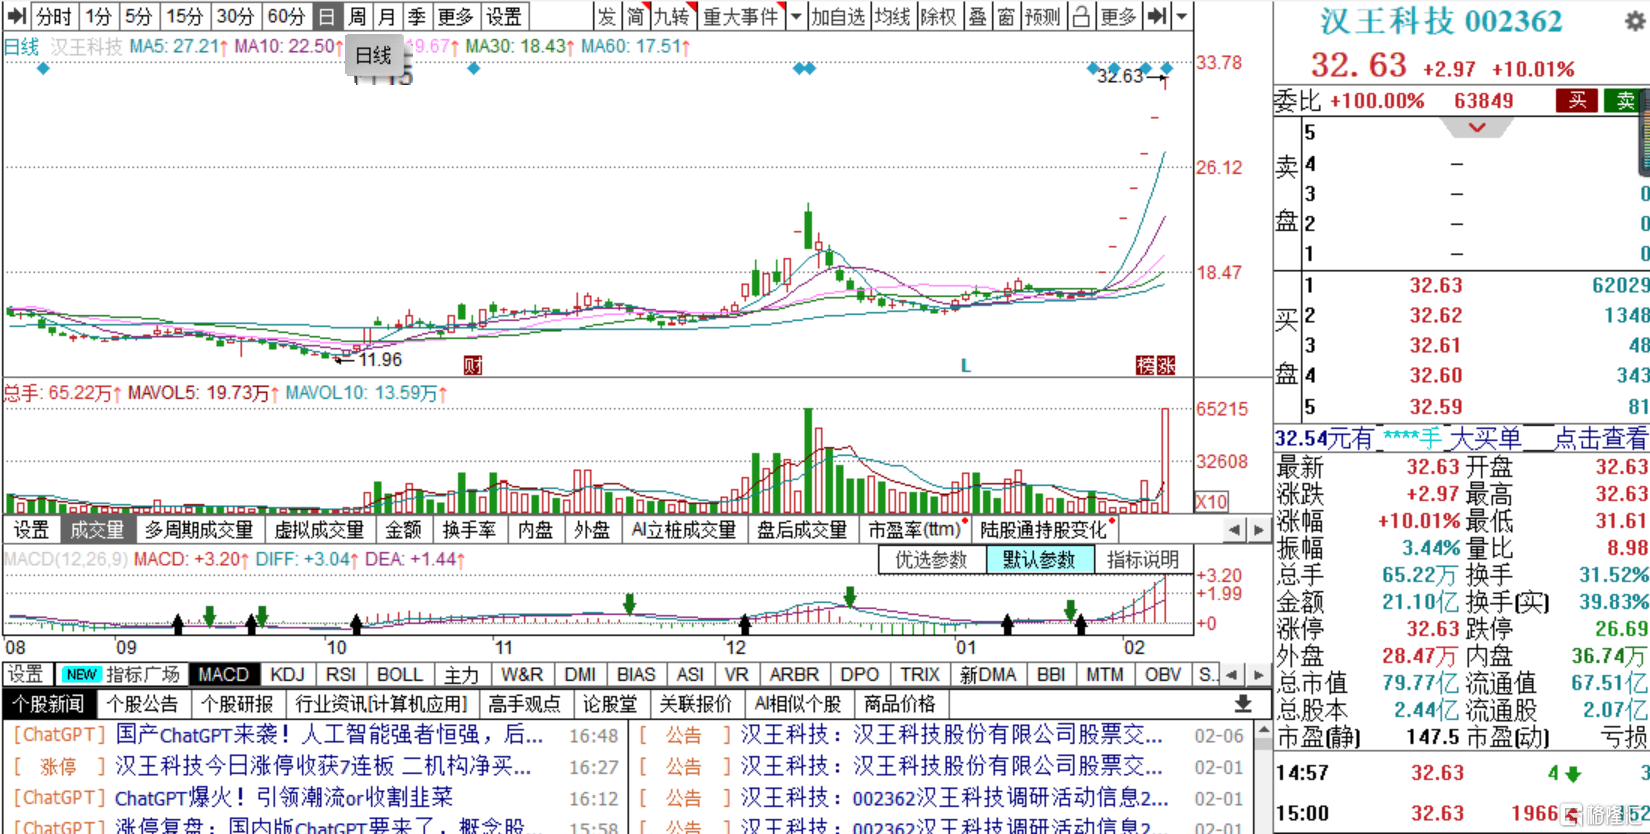Expand the red chevron above sell orders

tap(1477, 128)
